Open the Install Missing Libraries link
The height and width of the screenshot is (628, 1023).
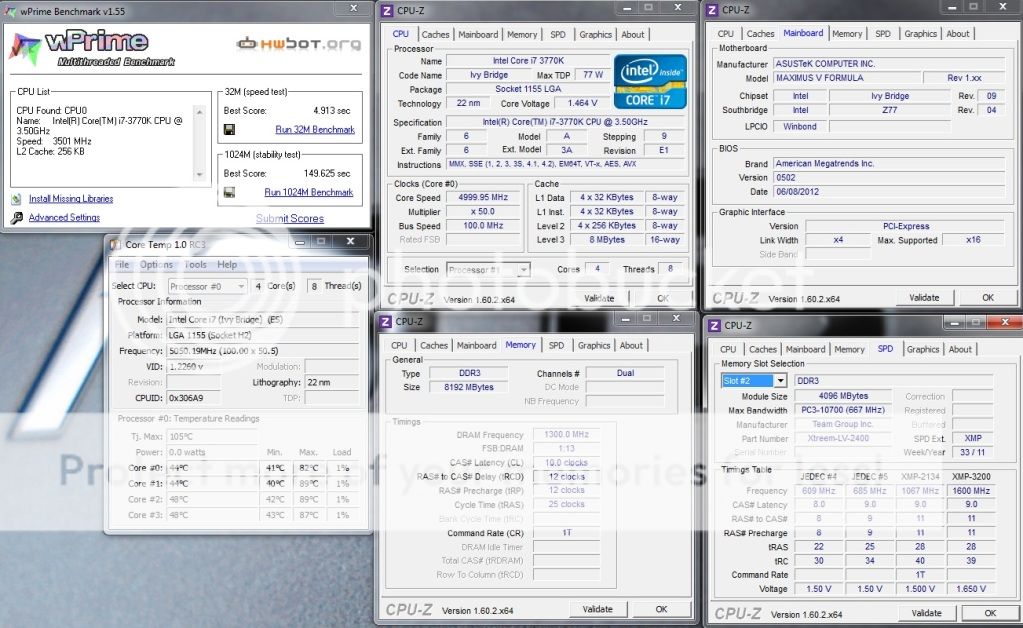click(71, 199)
